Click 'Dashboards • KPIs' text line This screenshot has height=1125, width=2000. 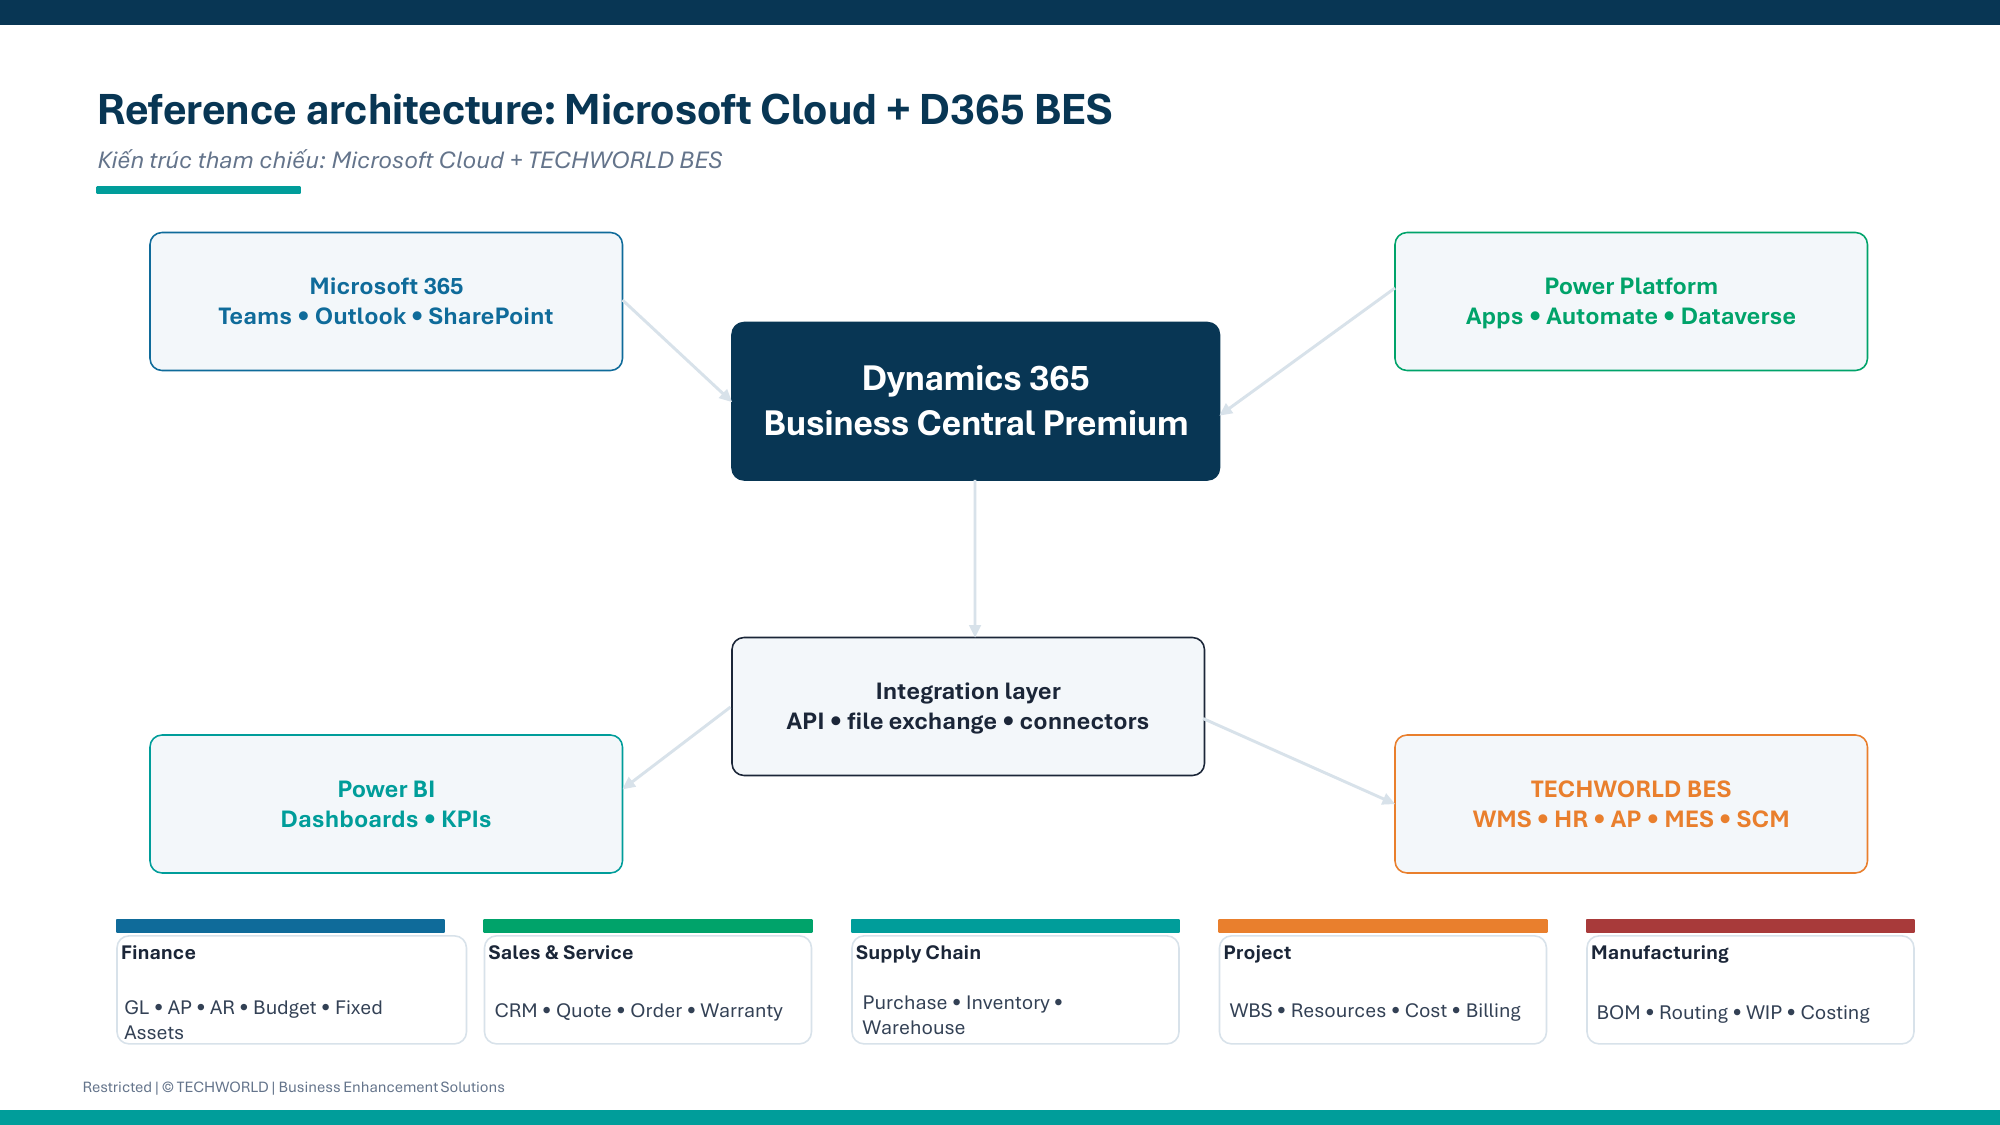point(386,819)
